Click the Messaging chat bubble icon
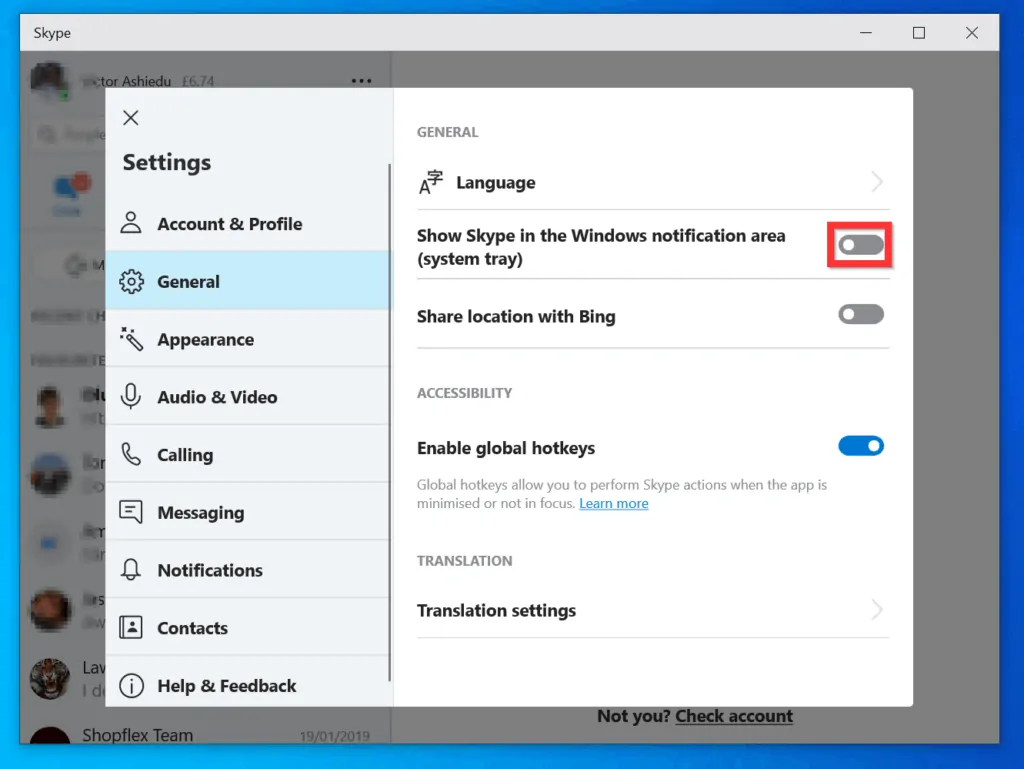 click(131, 512)
